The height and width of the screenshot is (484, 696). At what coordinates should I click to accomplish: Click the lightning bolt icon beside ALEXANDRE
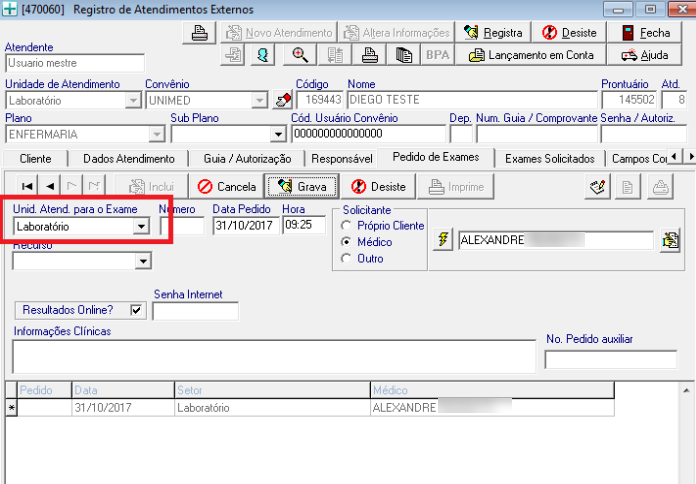(443, 240)
